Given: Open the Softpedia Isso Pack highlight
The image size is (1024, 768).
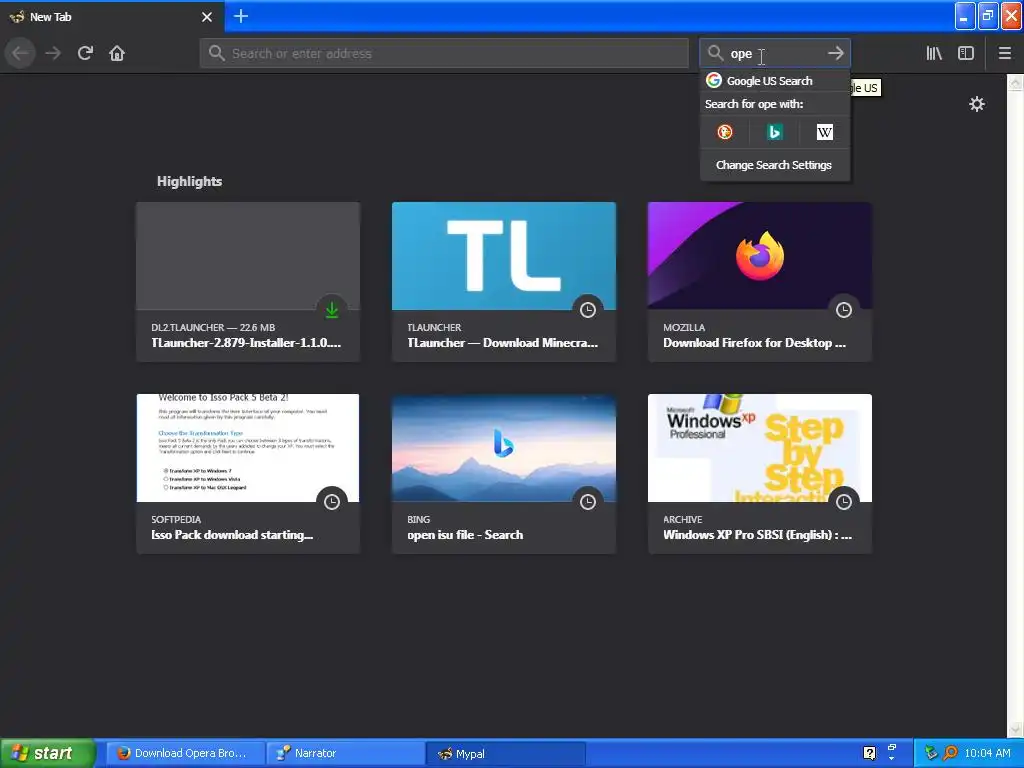Looking at the screenshot, I should [248, 473].
